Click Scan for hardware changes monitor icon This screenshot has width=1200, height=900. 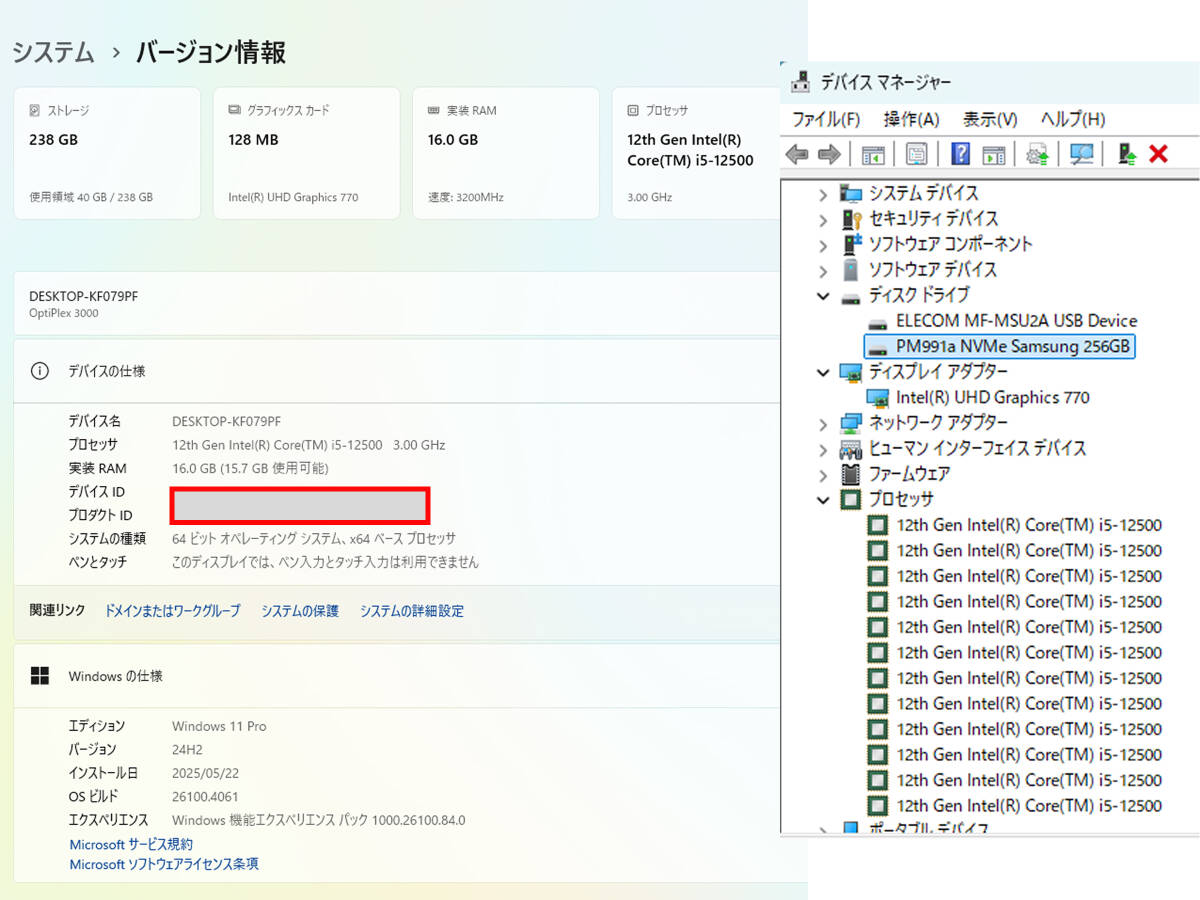1081,154
